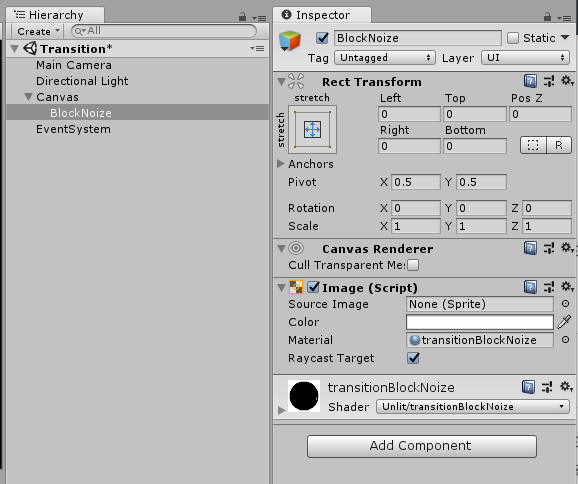Collapse the Image script foldout

pos(281,288)
